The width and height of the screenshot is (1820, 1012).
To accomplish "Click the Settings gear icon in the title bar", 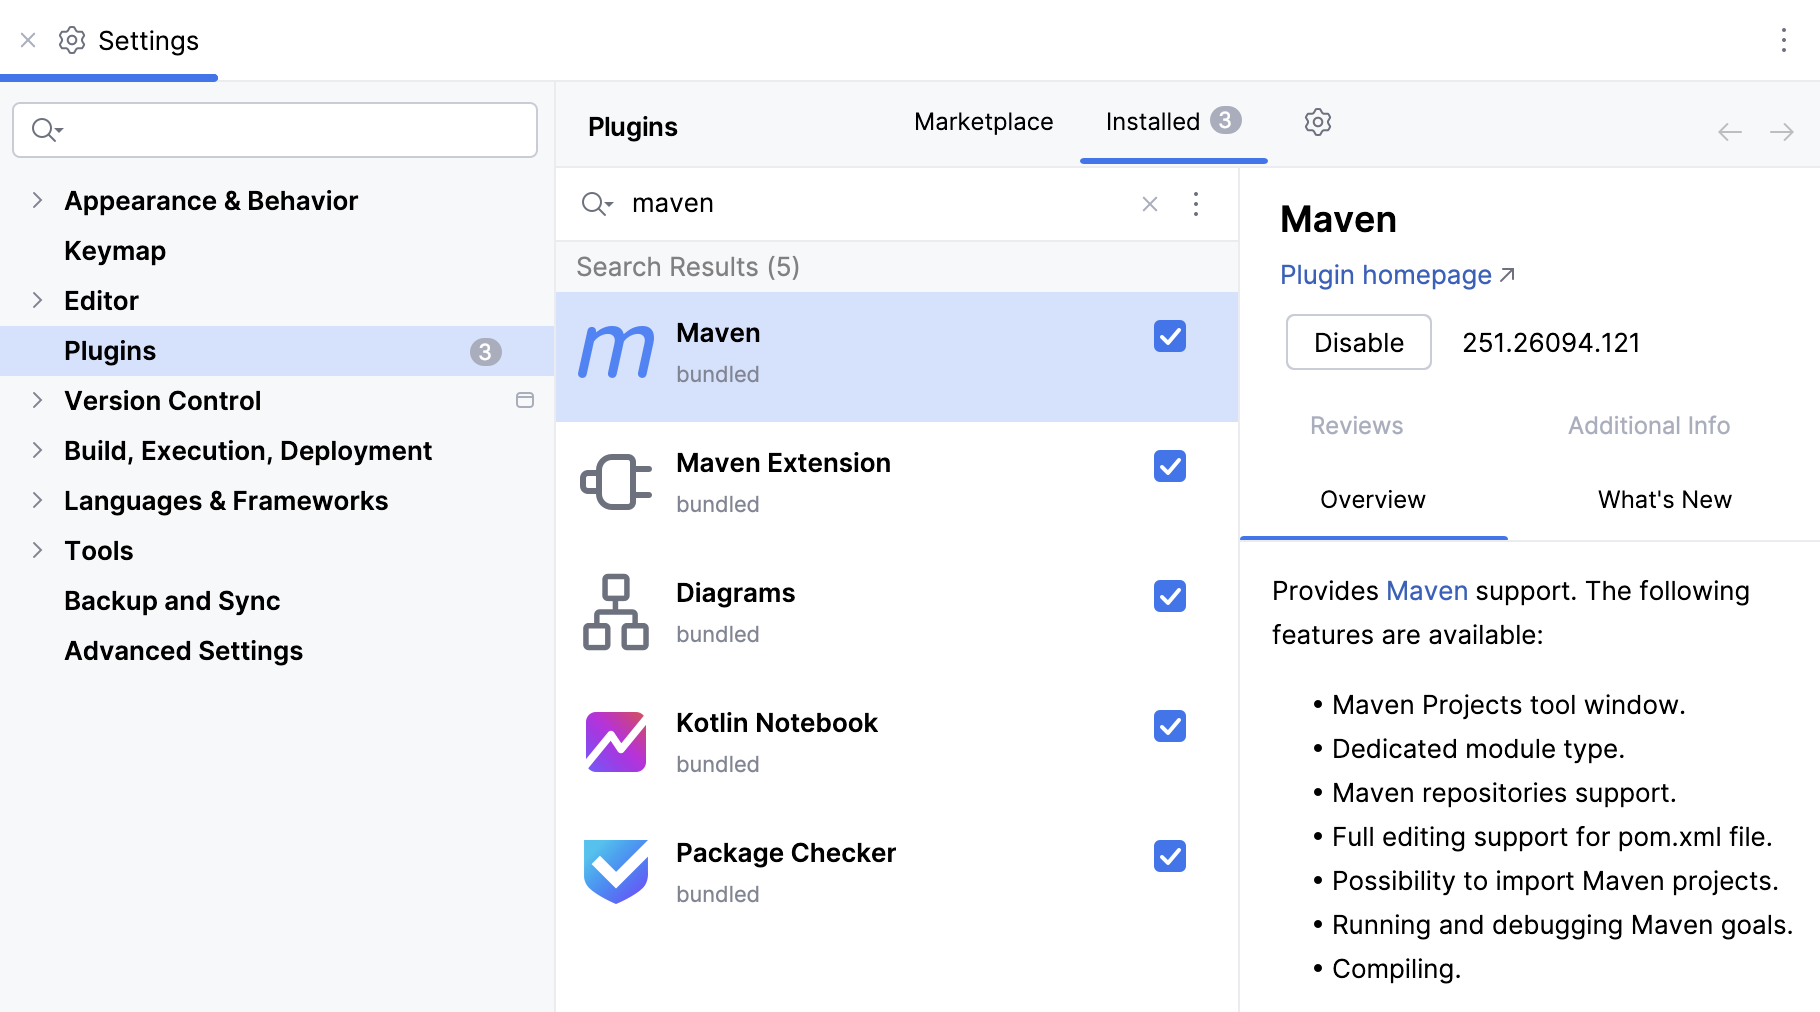I will 71,40.
